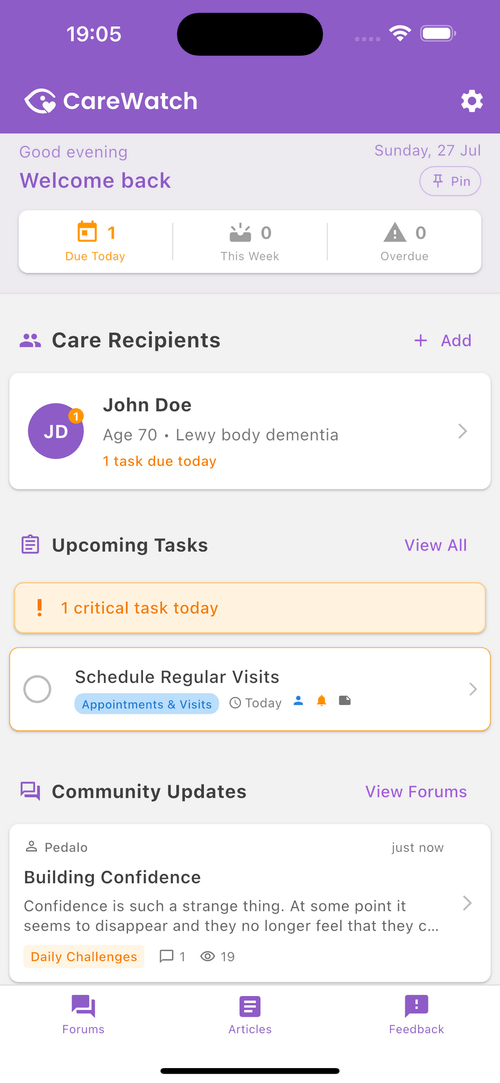Add a new care recipient
Viewport: 500px width, 1083px height.
[x=443, y=341]
